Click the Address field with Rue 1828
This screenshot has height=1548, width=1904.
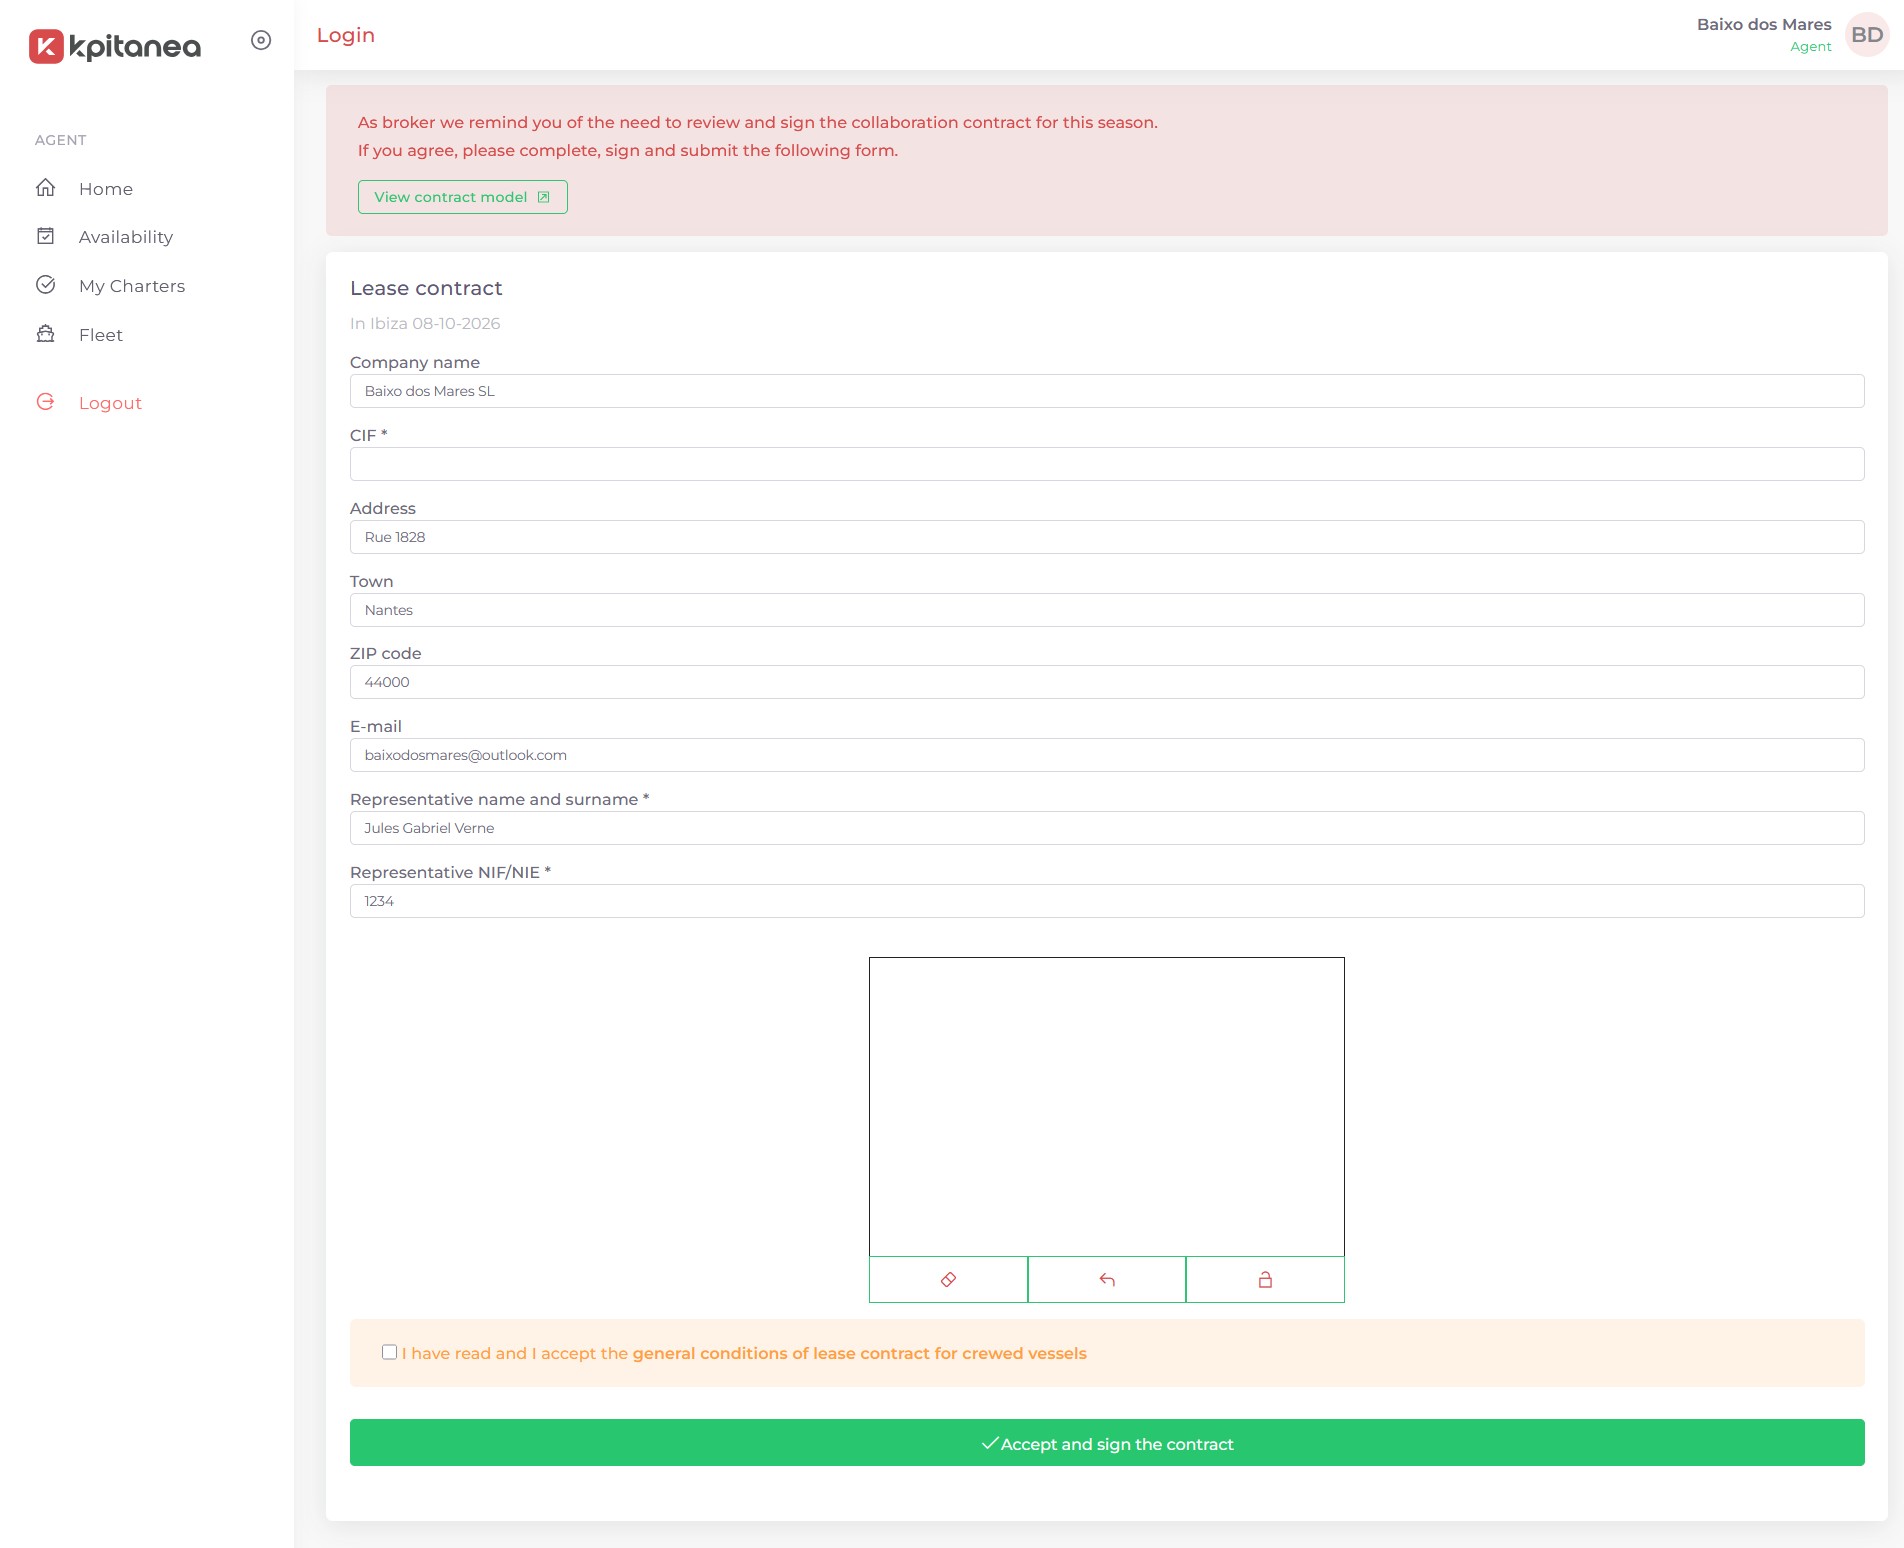pos(1107,537)
